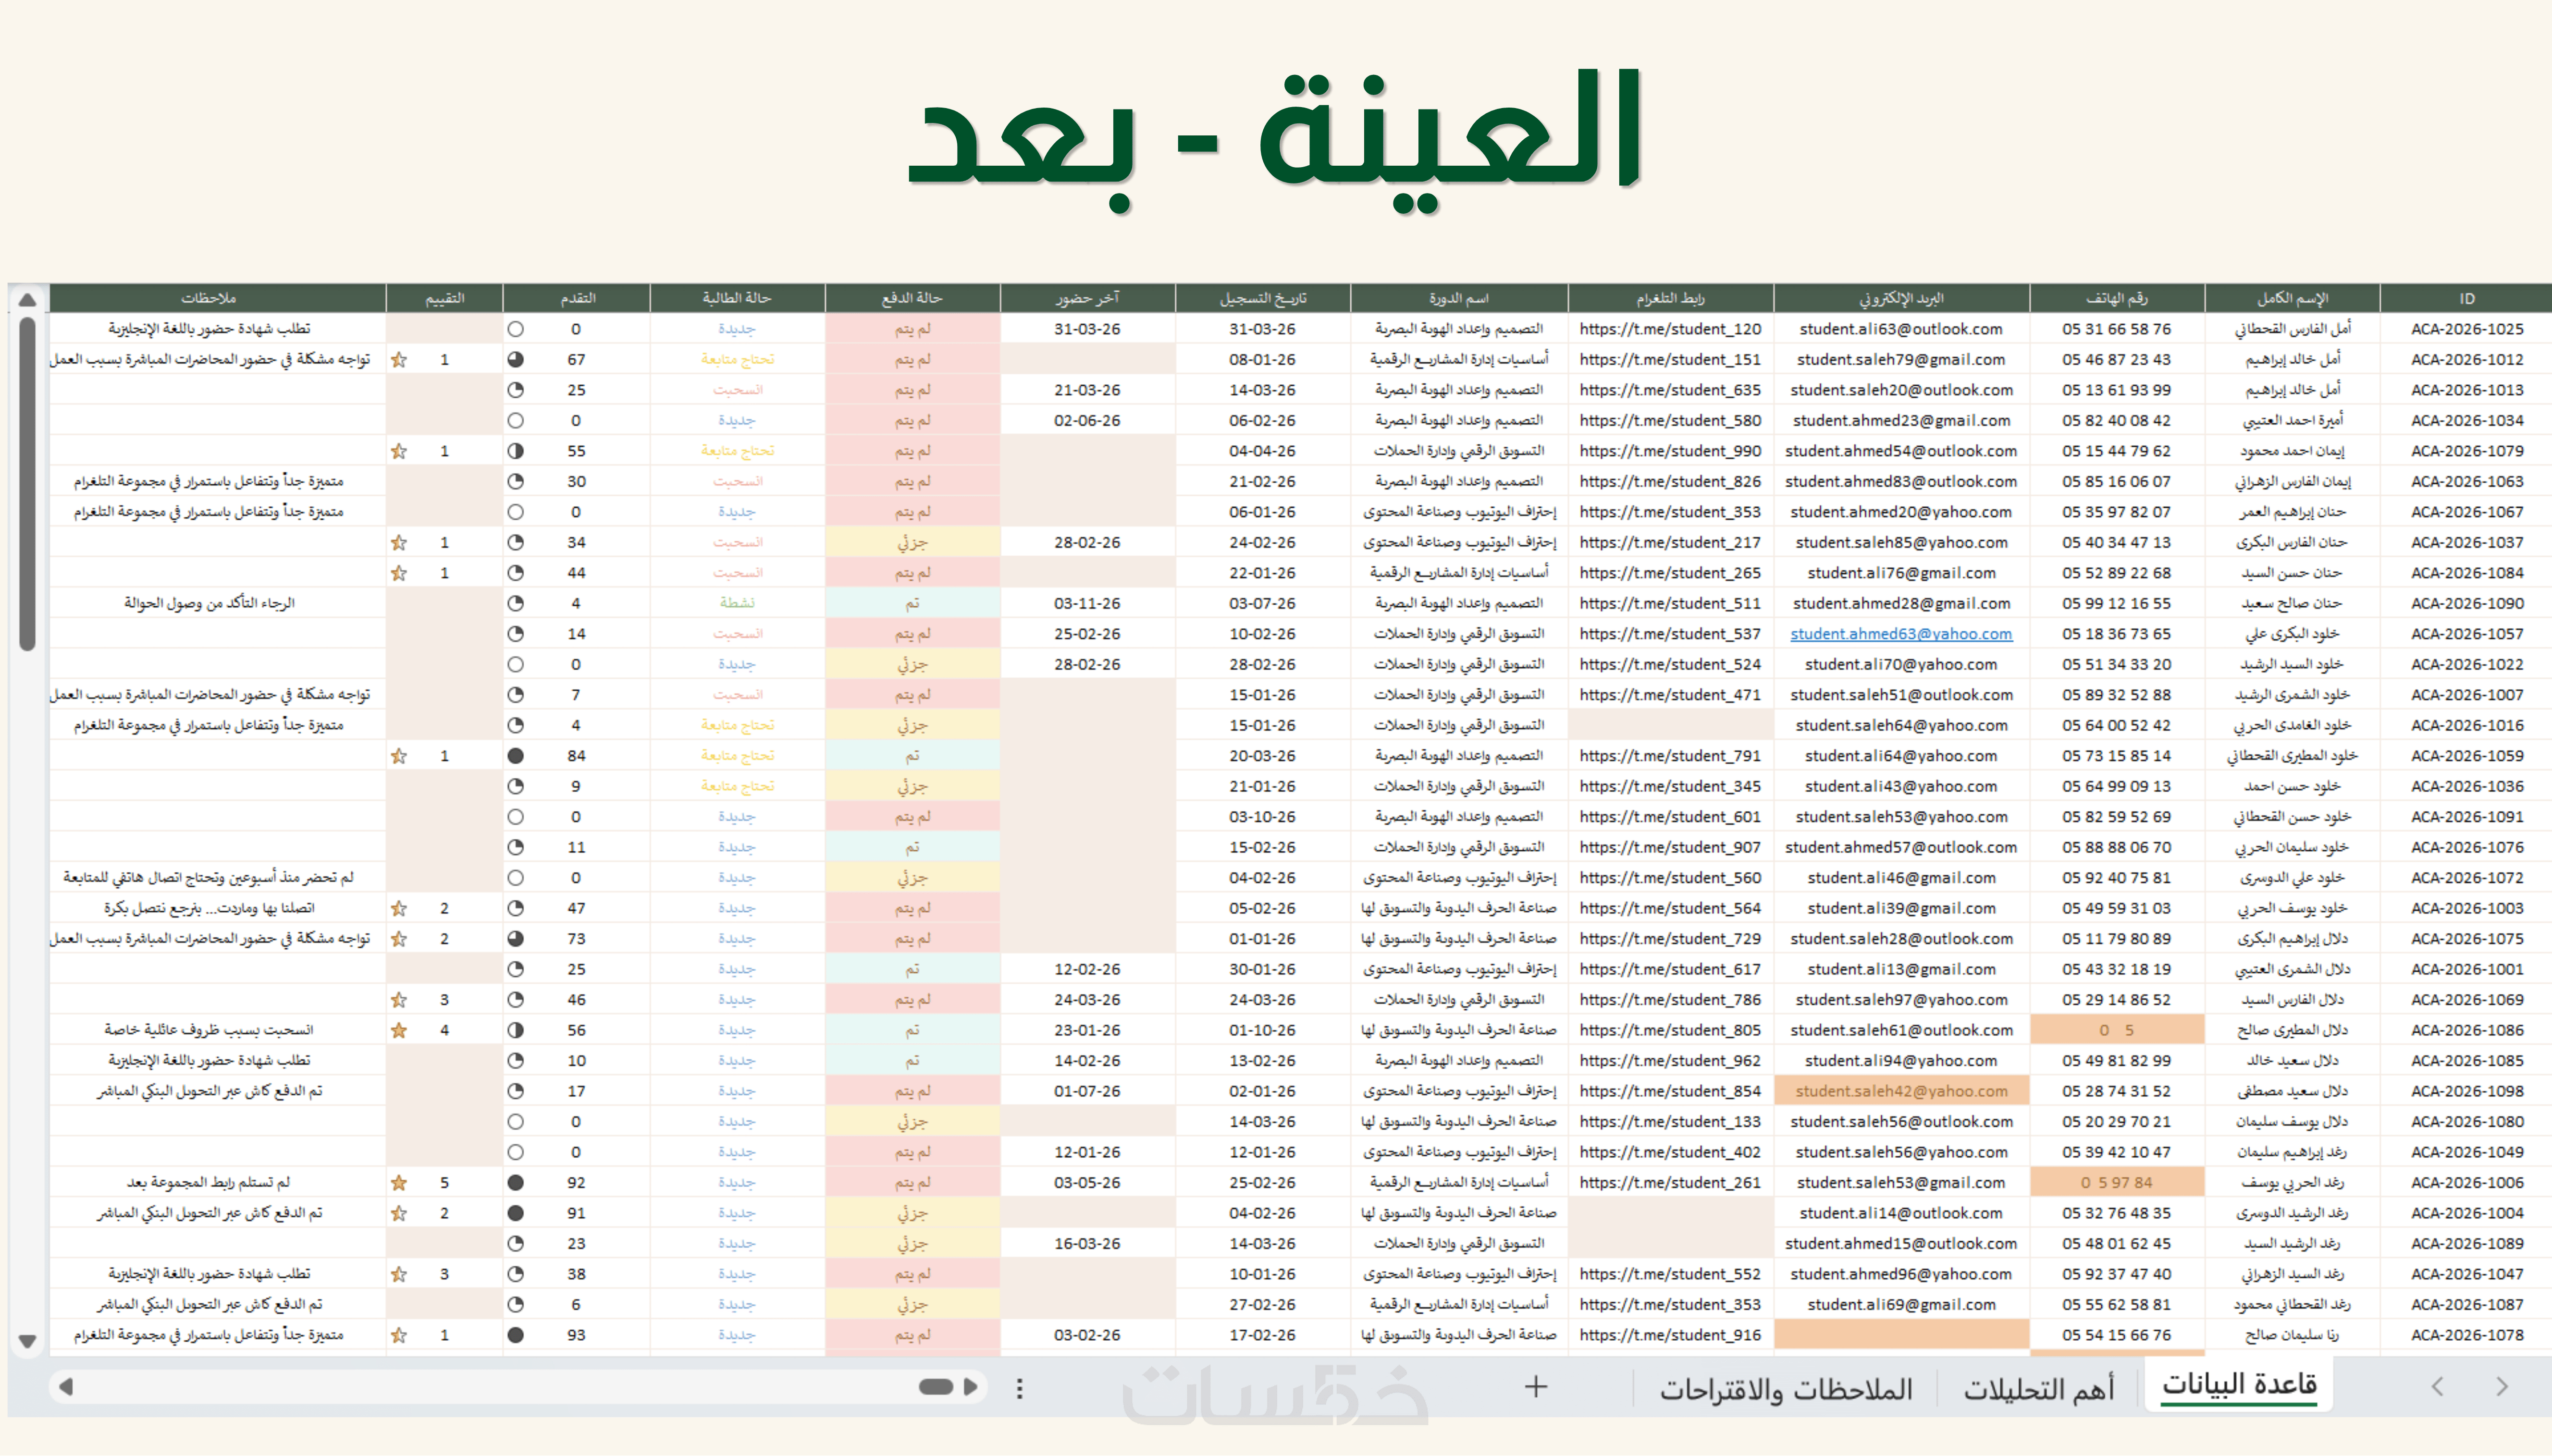Click the rating star in row ACA-2026-1079
2552x1456 pixels.
pyautogui.click(x=399, y=451)
